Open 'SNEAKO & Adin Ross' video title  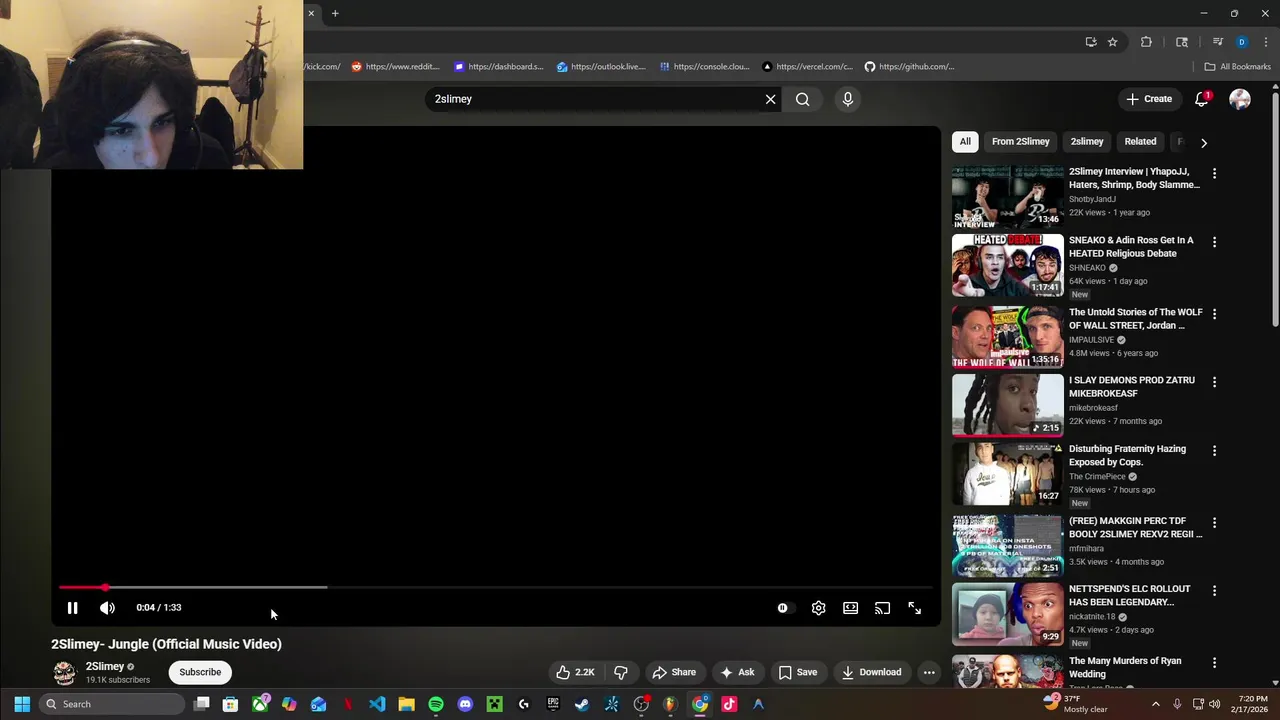click(x=1131, y=247)
